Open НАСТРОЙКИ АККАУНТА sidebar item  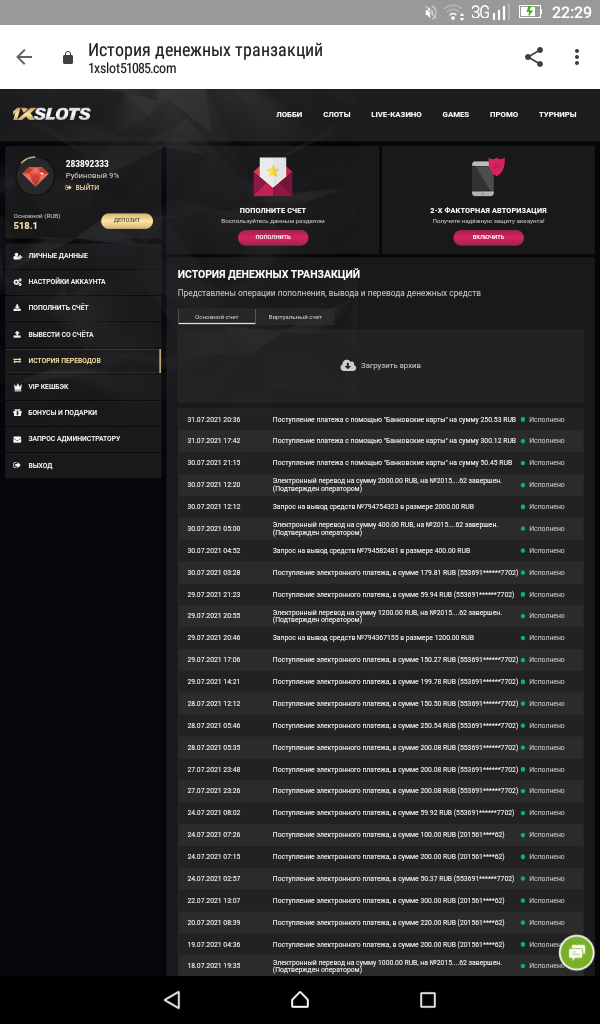83,282
